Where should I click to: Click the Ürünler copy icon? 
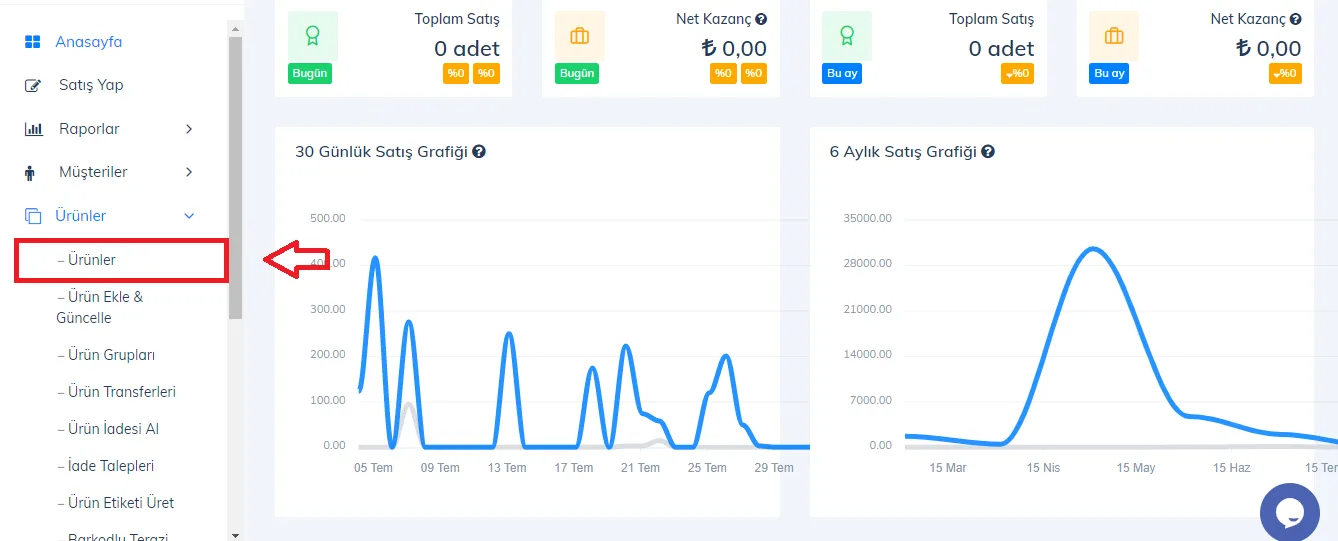click(33, 216)
